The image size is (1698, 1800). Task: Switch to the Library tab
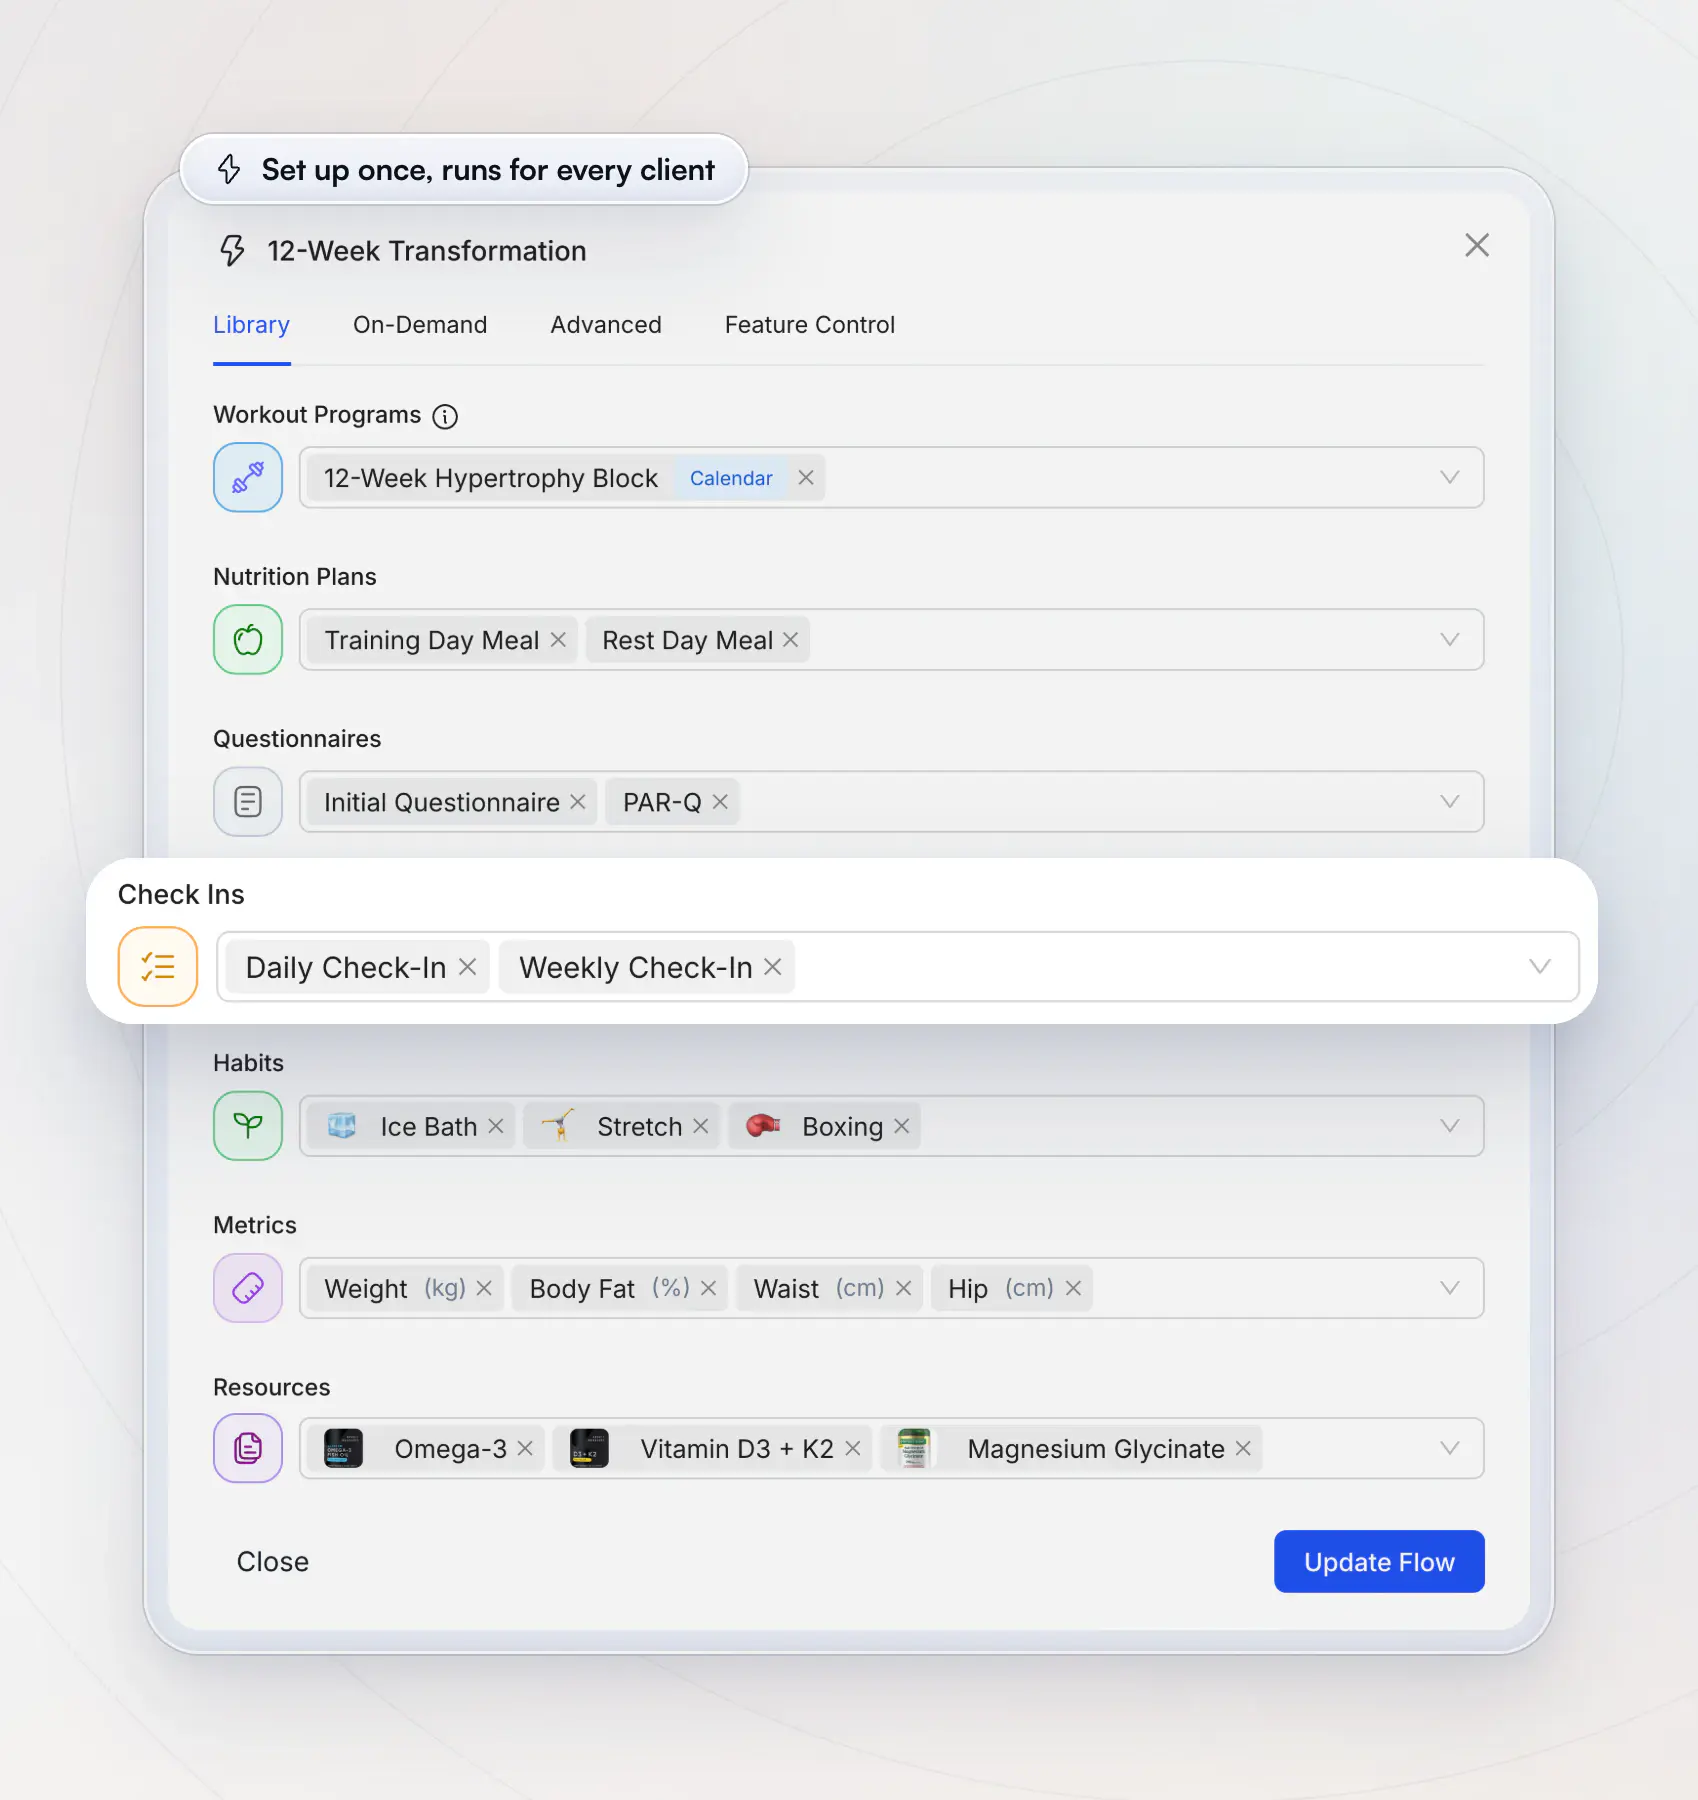[251, 325]
